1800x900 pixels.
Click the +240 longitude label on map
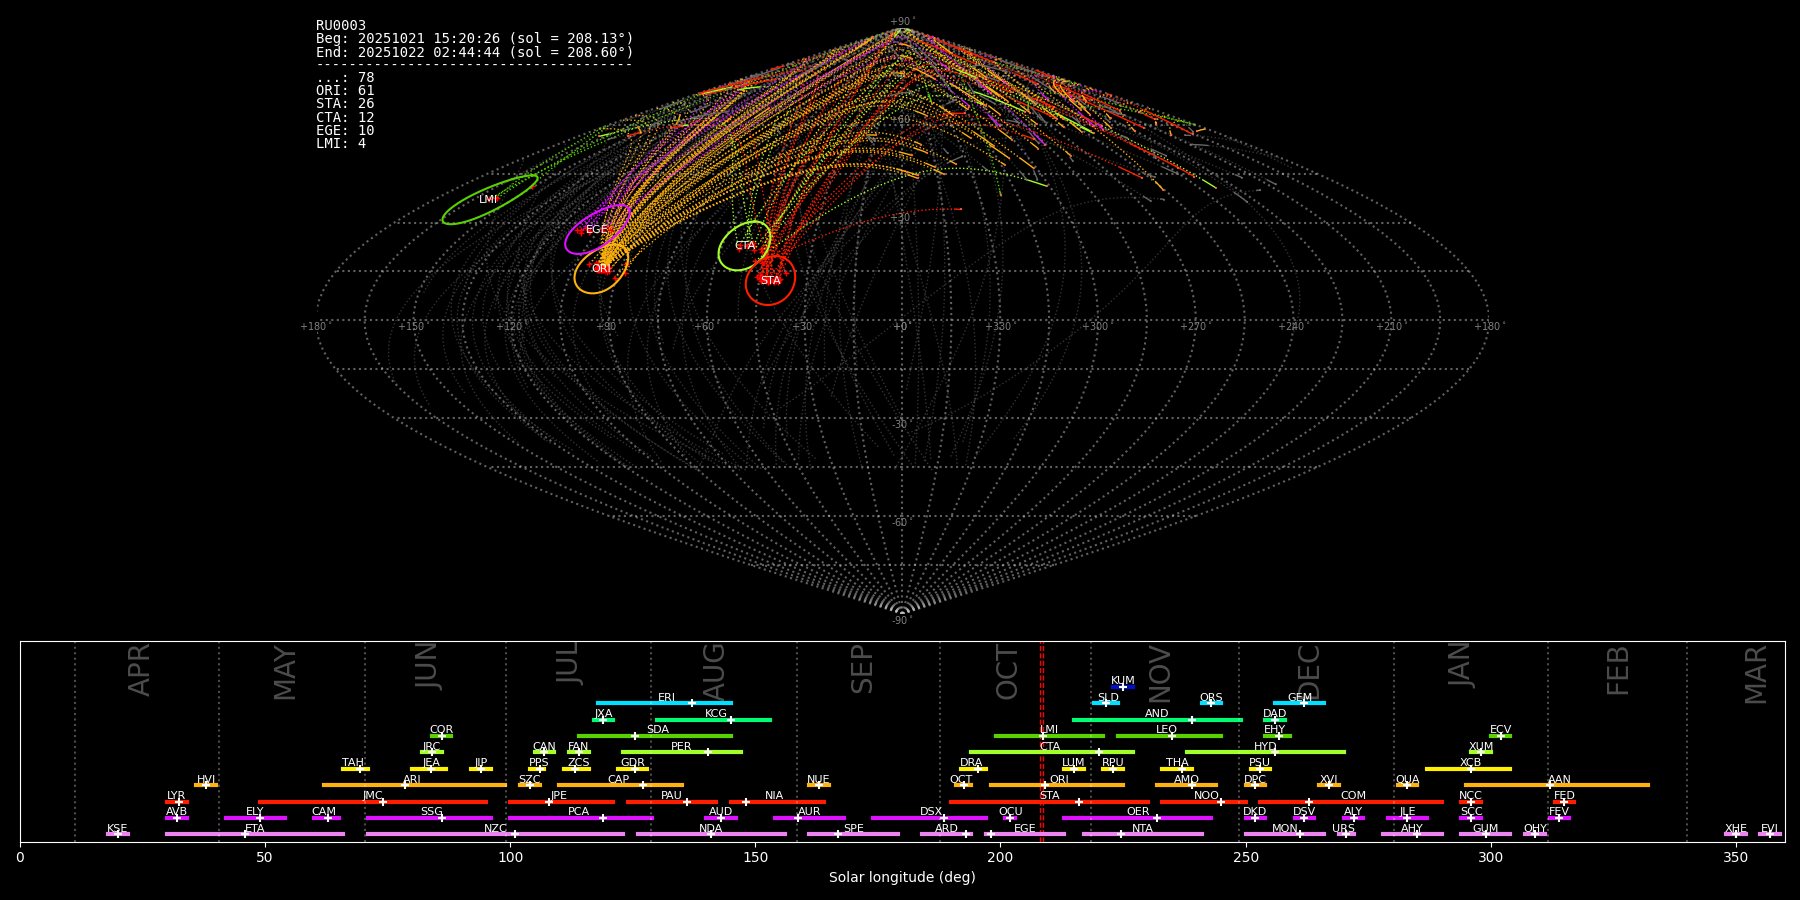(x=1291, y=327)
